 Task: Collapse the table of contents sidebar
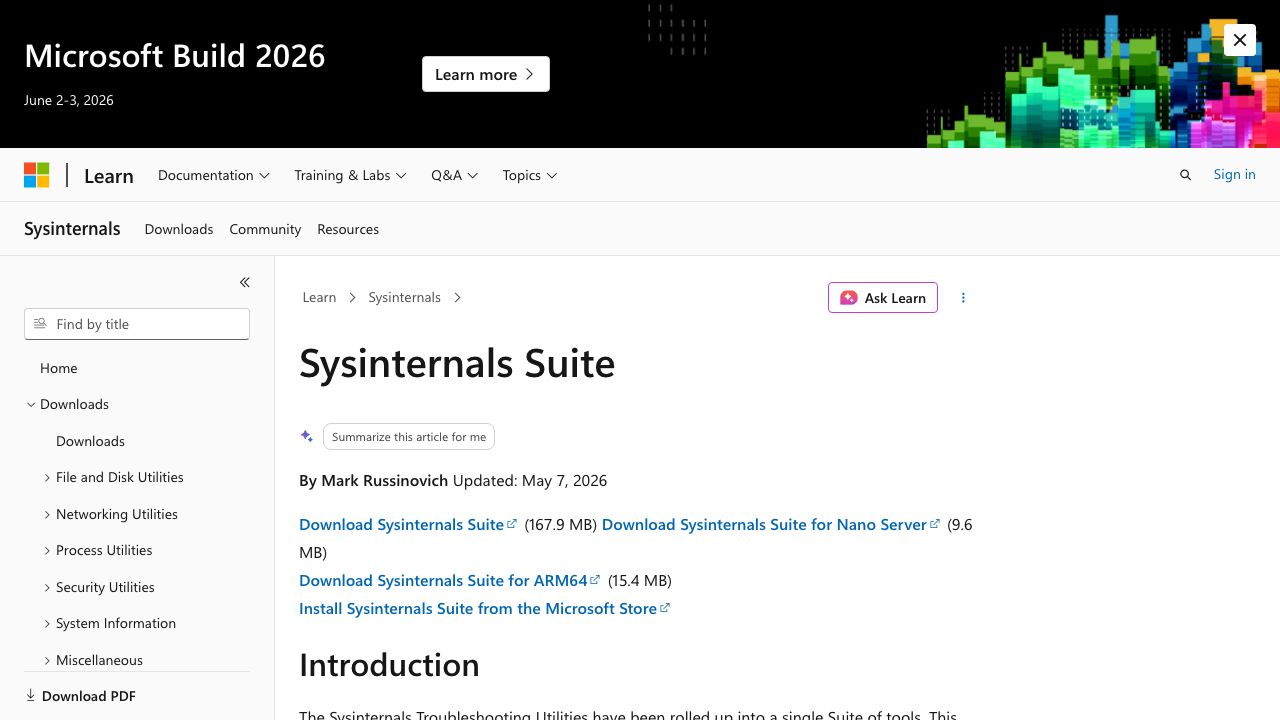[244, 283]
